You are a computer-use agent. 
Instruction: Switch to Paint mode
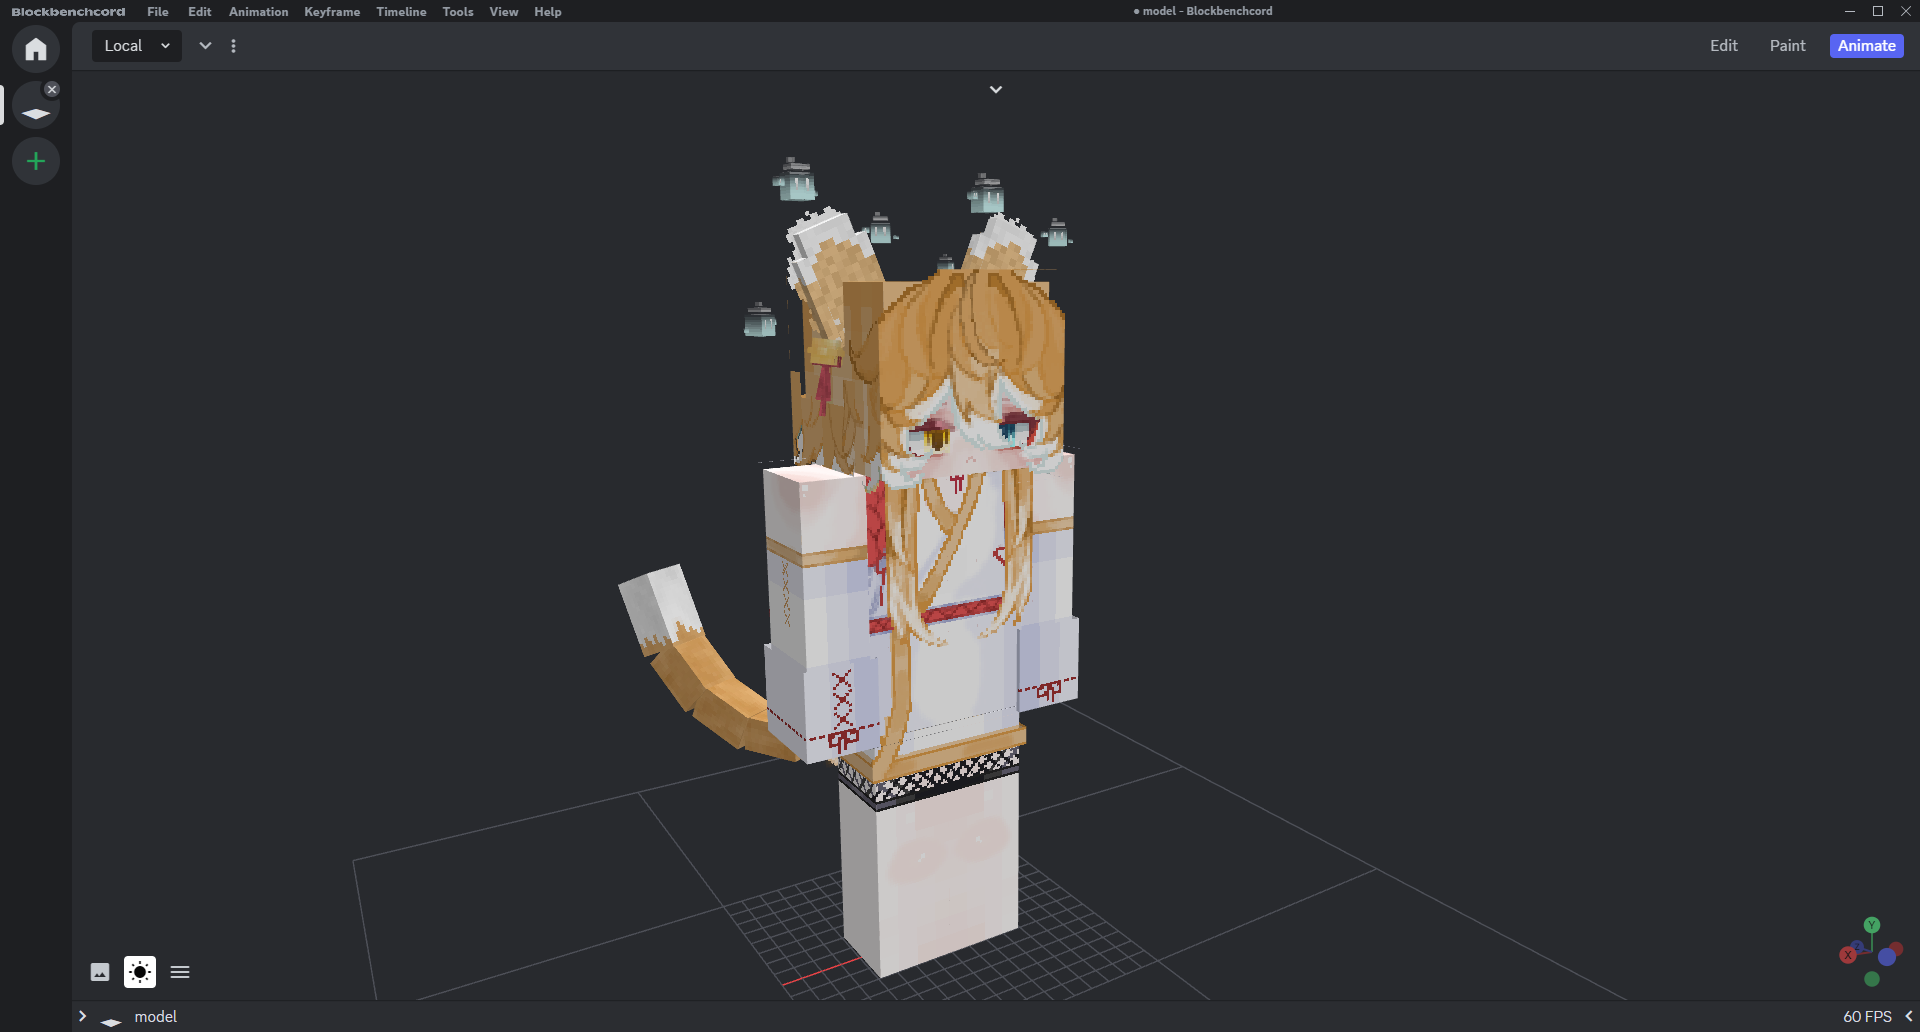1787,46
